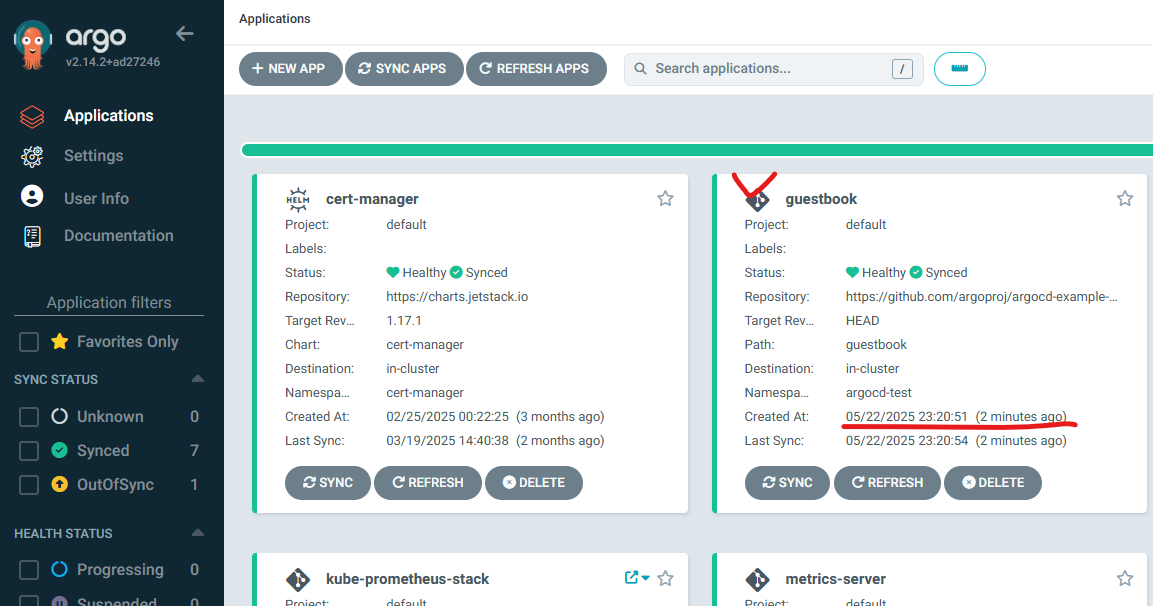The image size is (1153, 606).
Task: Star the metrics-server application
Action: point(1124,578)
